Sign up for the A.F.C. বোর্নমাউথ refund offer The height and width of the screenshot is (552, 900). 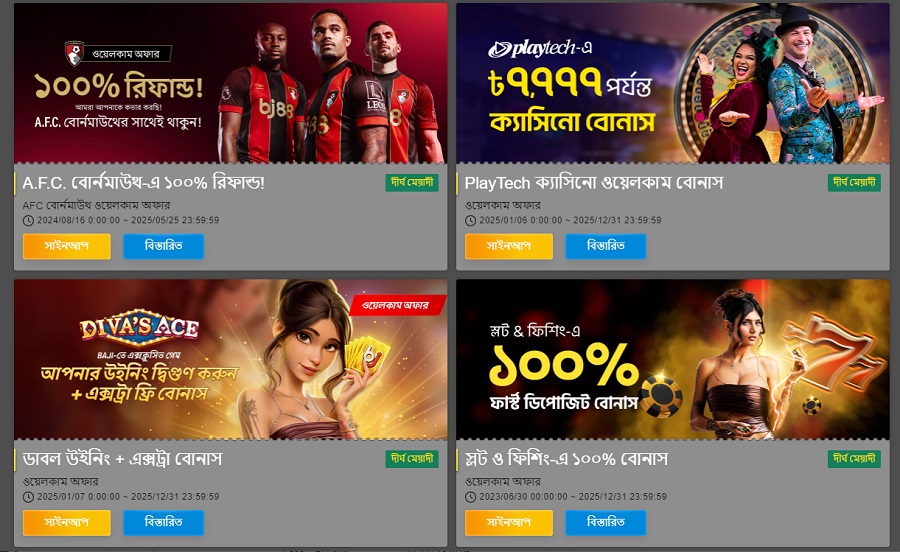point(67,246)
